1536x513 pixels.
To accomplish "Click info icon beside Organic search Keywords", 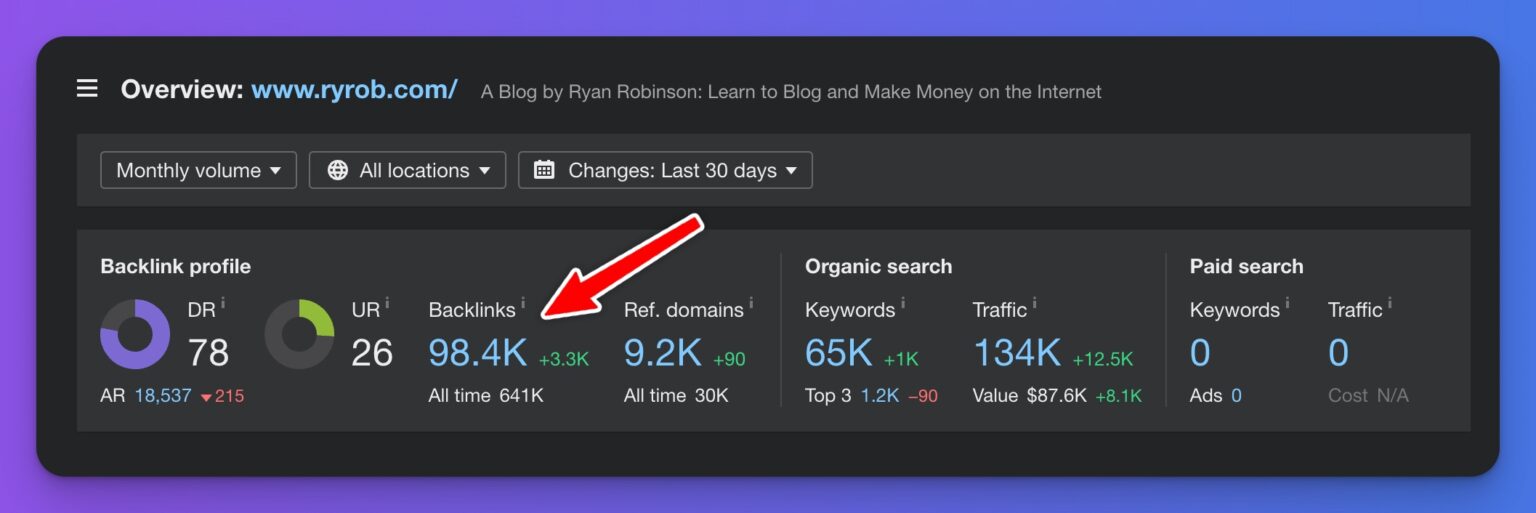I will (902, 302).
